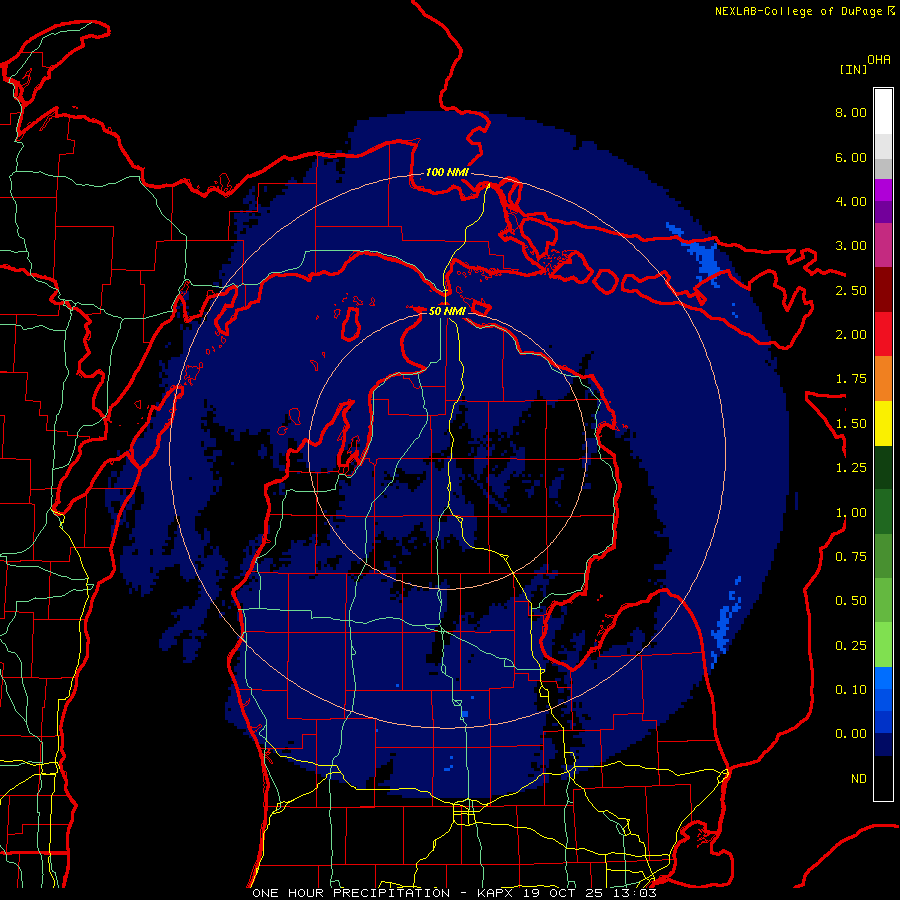Image resolution: width=900 pixels, height=900 pixels.
Task: Pick the darkest green swatch beside 1.25
Action: 883,467
